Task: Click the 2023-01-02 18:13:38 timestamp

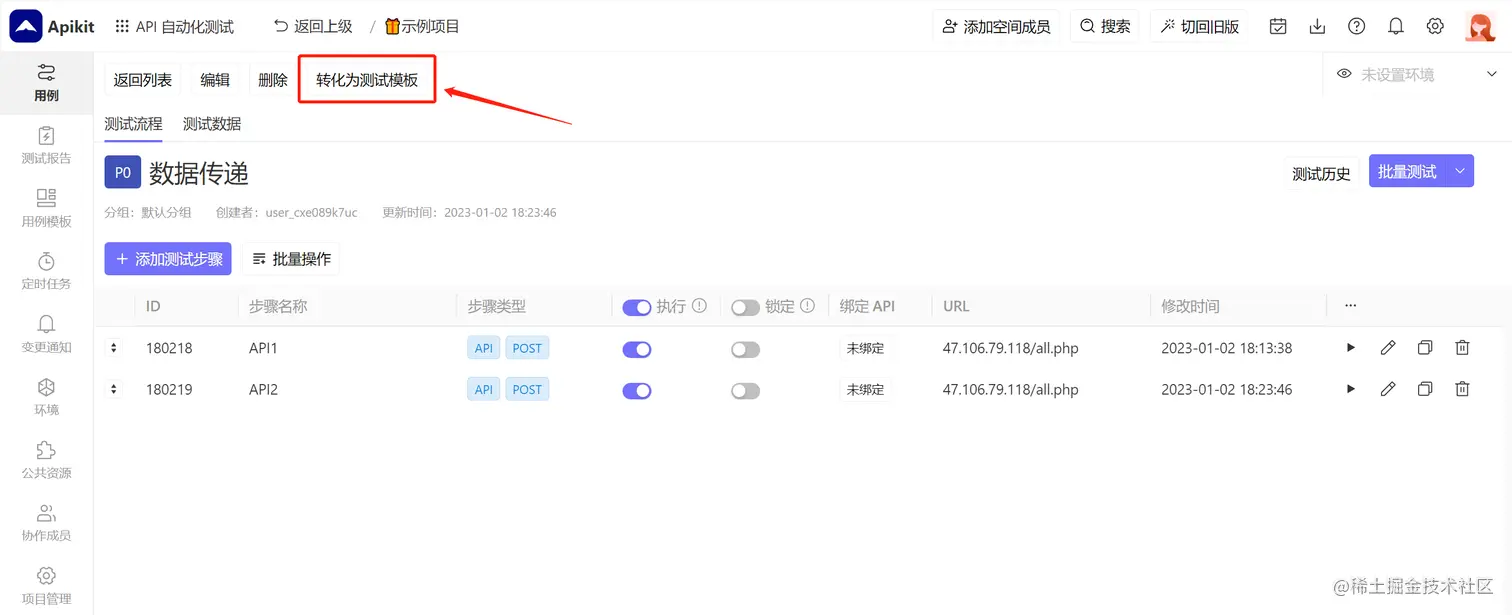Action: (x=1227, y=348)
